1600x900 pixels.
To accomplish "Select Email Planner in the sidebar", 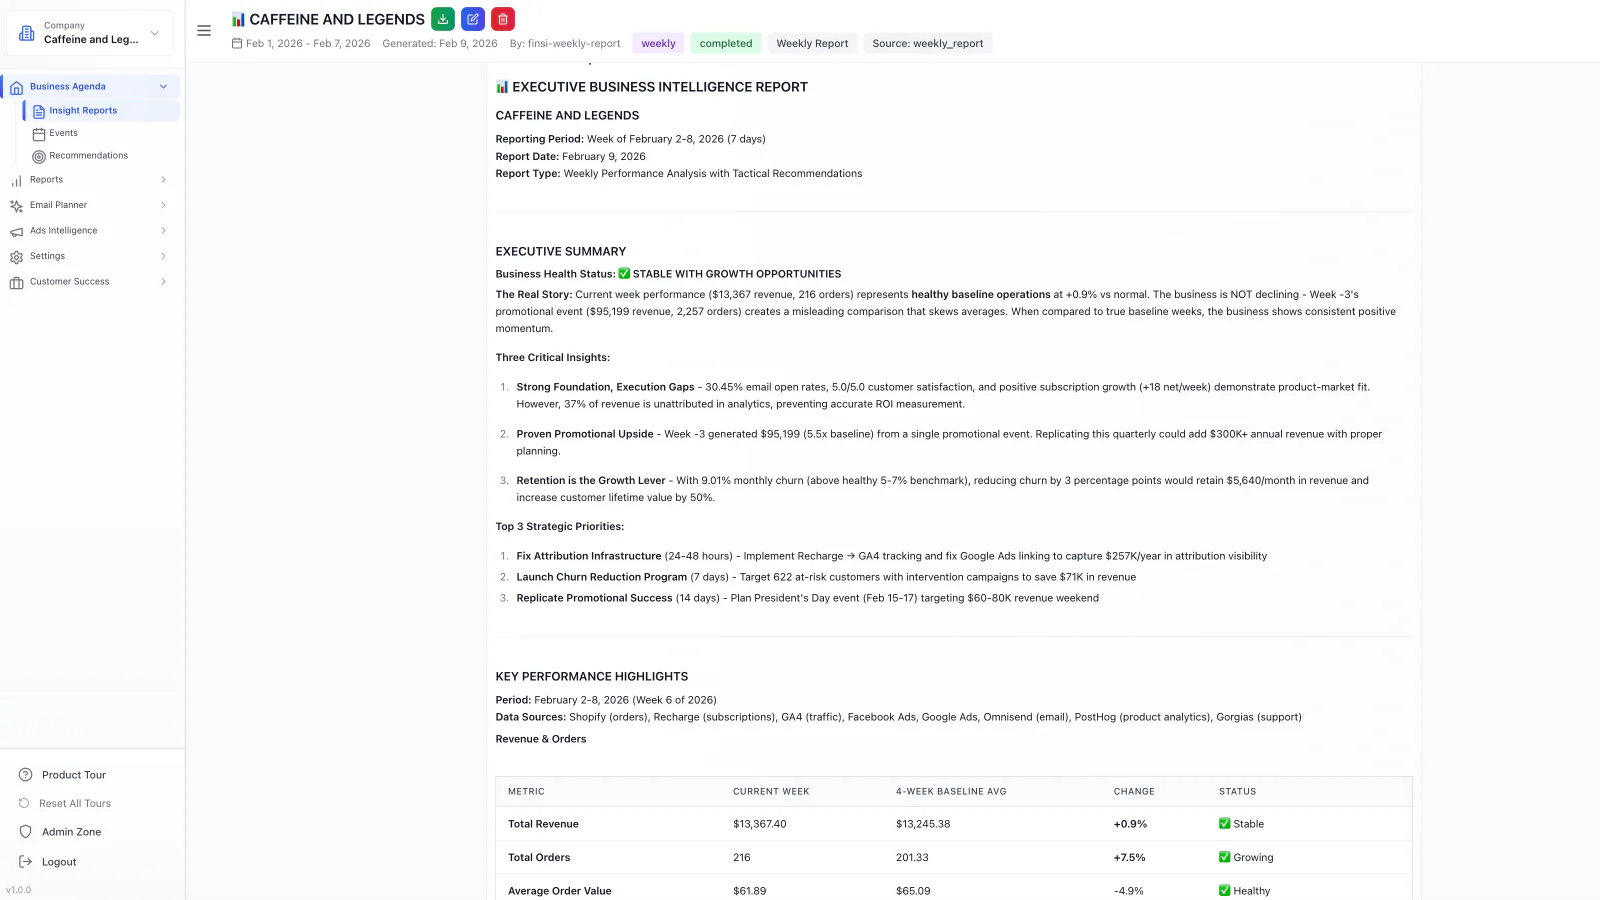I will 90,205.
